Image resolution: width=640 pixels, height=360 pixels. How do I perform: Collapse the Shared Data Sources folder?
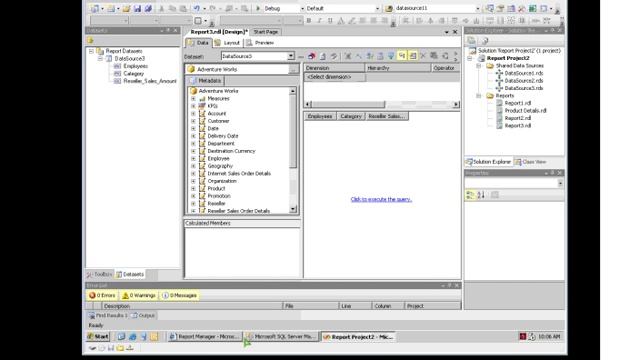click(479, 66)
